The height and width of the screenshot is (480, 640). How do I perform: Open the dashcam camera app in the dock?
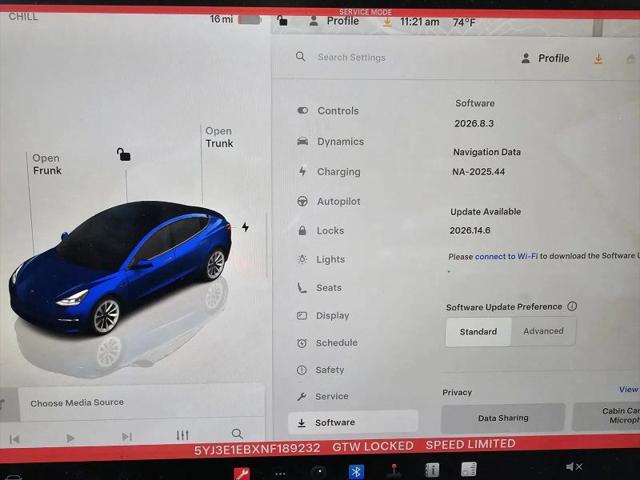318,473
